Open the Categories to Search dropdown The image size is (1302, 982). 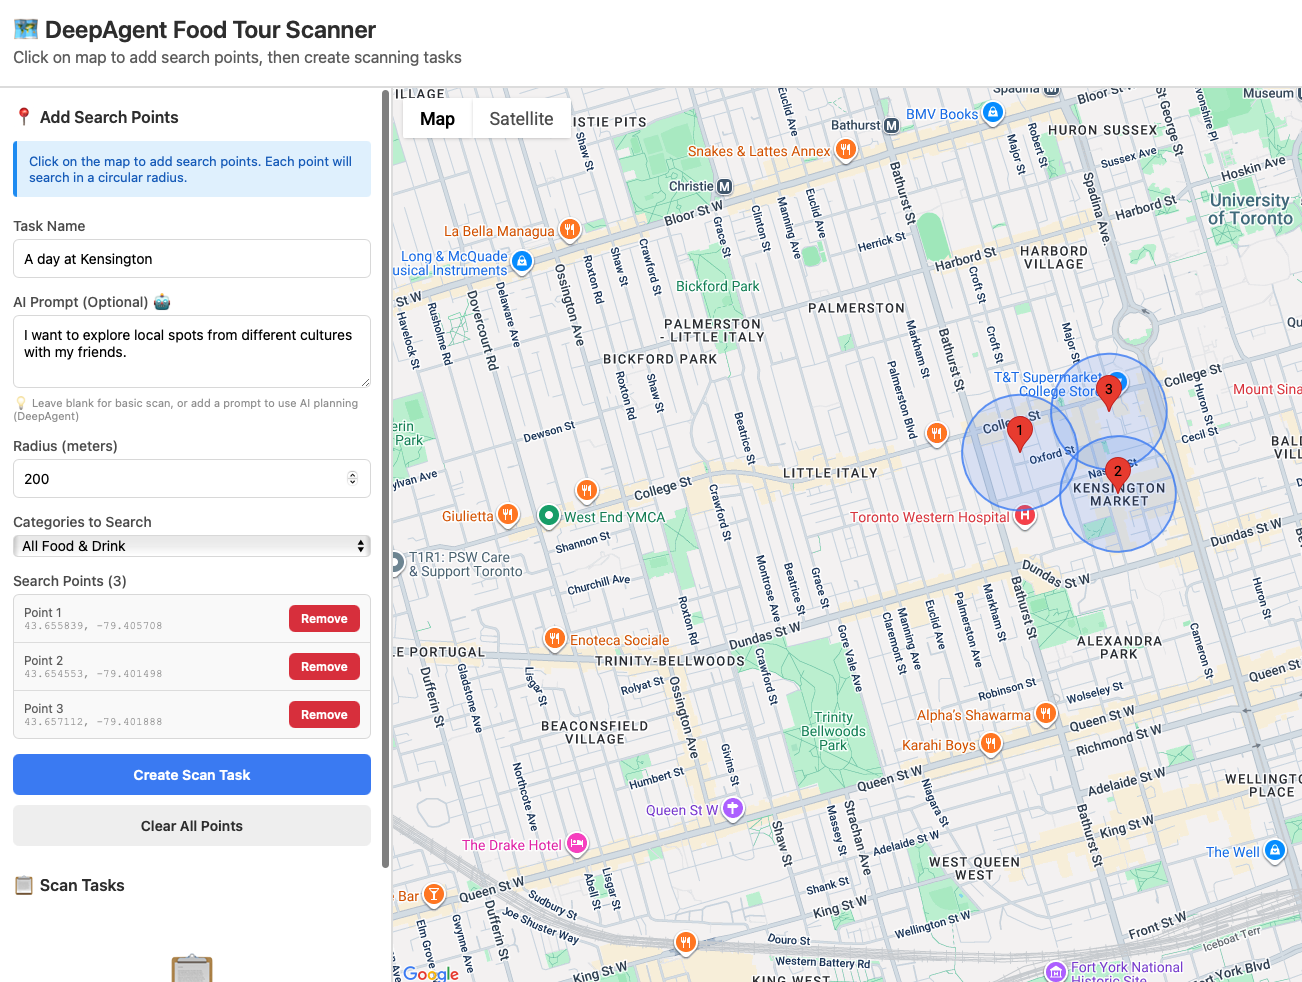pos(192,546)
